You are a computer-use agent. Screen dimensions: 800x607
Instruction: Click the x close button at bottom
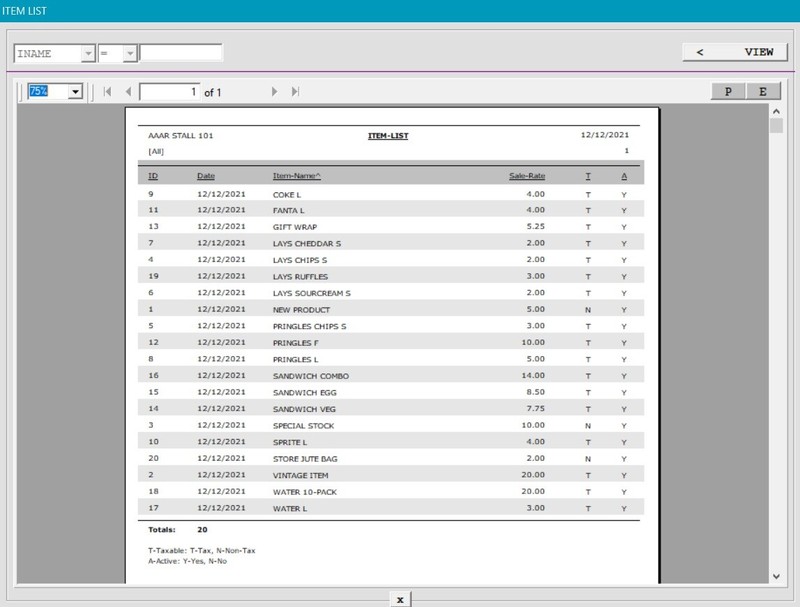[x=400, y=600]
